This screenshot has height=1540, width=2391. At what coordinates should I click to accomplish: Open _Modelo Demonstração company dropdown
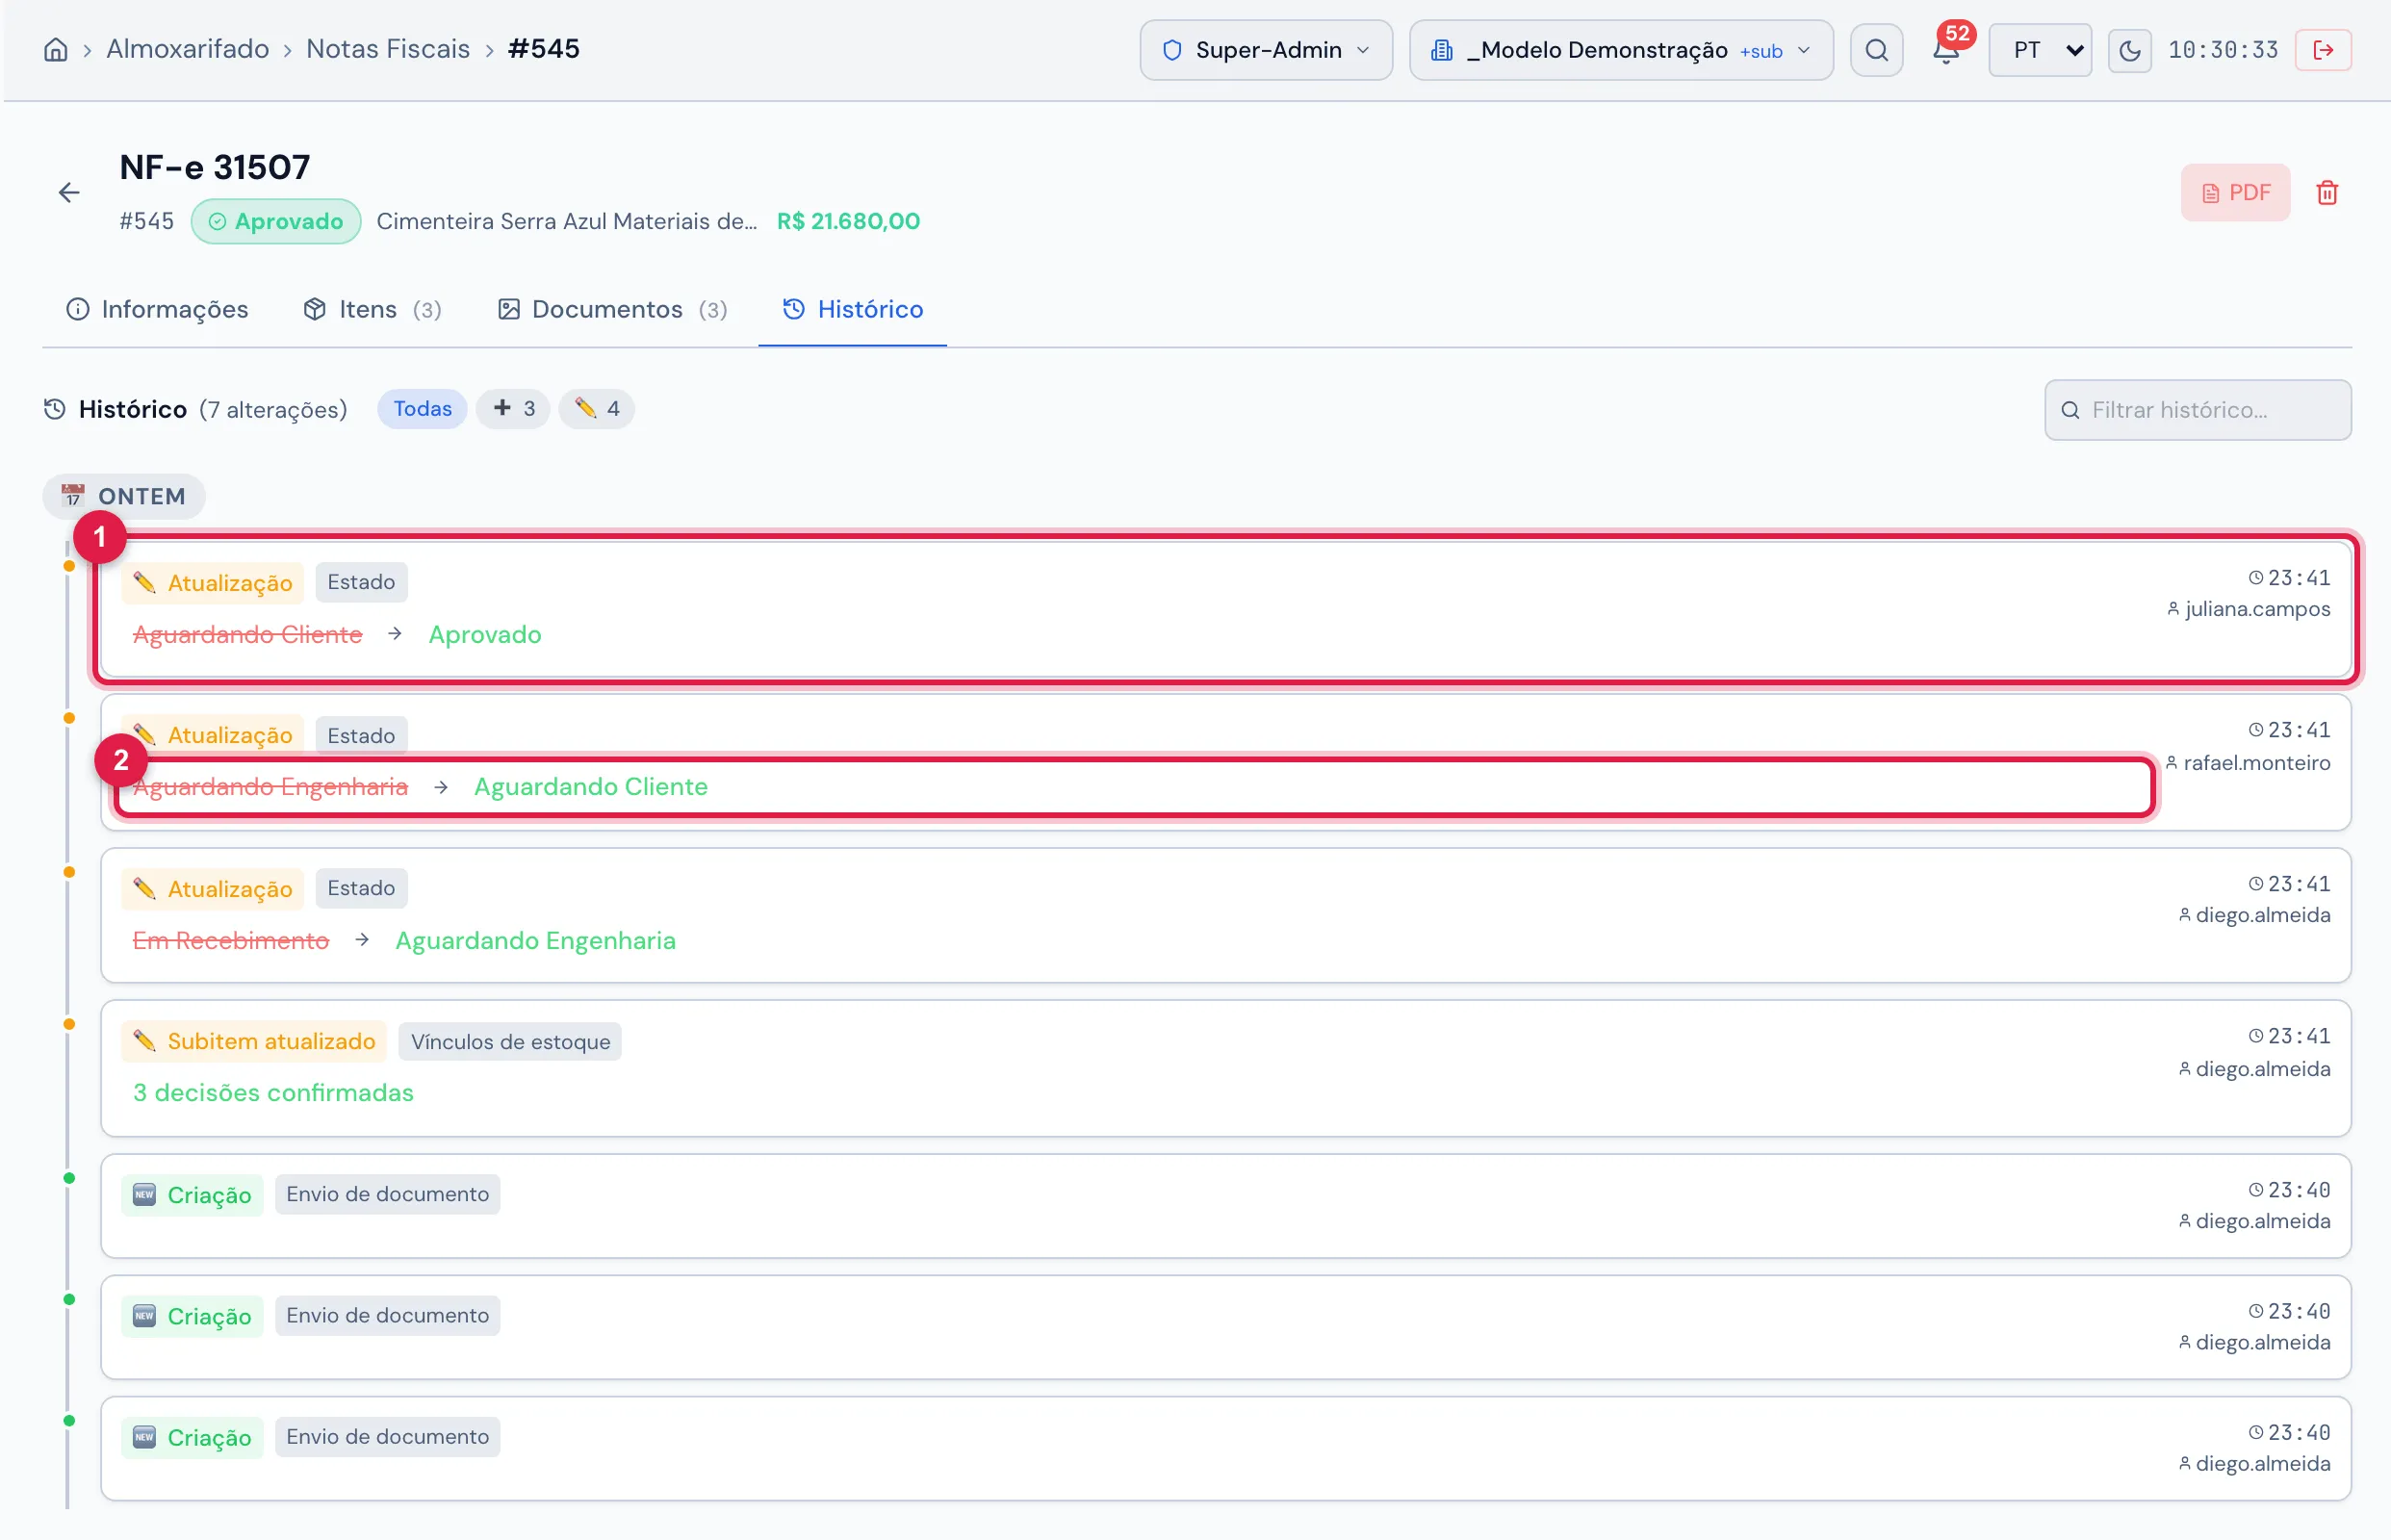1620,50
